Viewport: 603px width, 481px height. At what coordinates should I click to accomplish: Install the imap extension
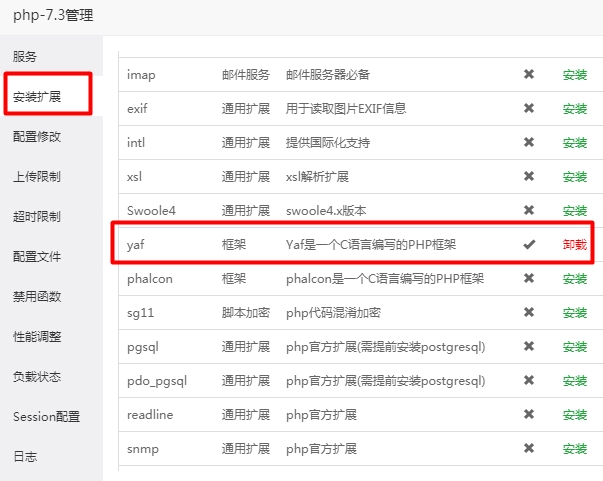point(575,75)
